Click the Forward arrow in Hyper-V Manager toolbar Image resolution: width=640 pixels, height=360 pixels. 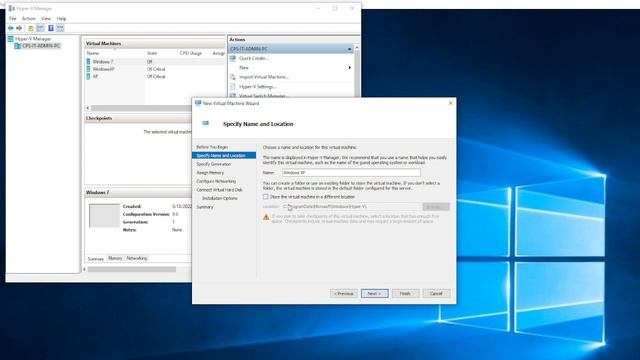19,28
